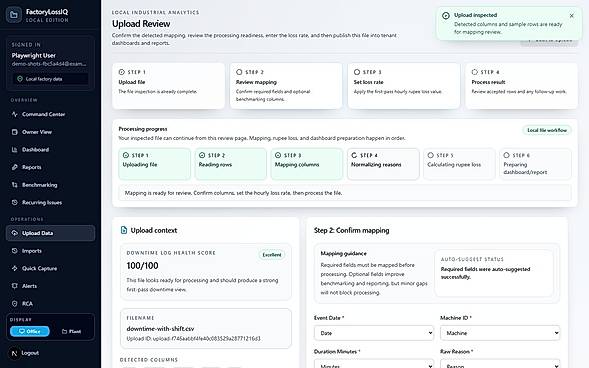Select the Step 2 Review mapping card
Screen dimensions: 589x368
[x=286, y=86]
